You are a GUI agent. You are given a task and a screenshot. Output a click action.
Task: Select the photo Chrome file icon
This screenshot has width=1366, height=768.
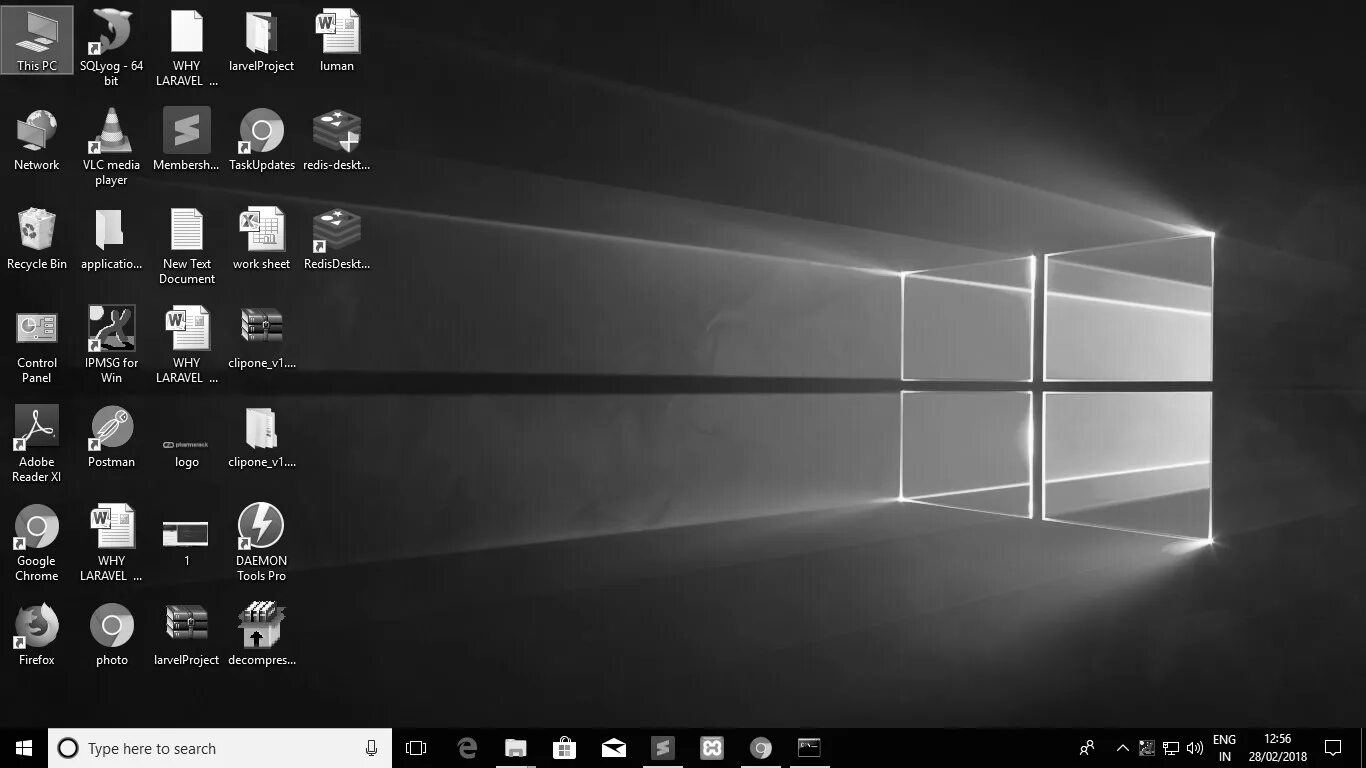(111, 634)
